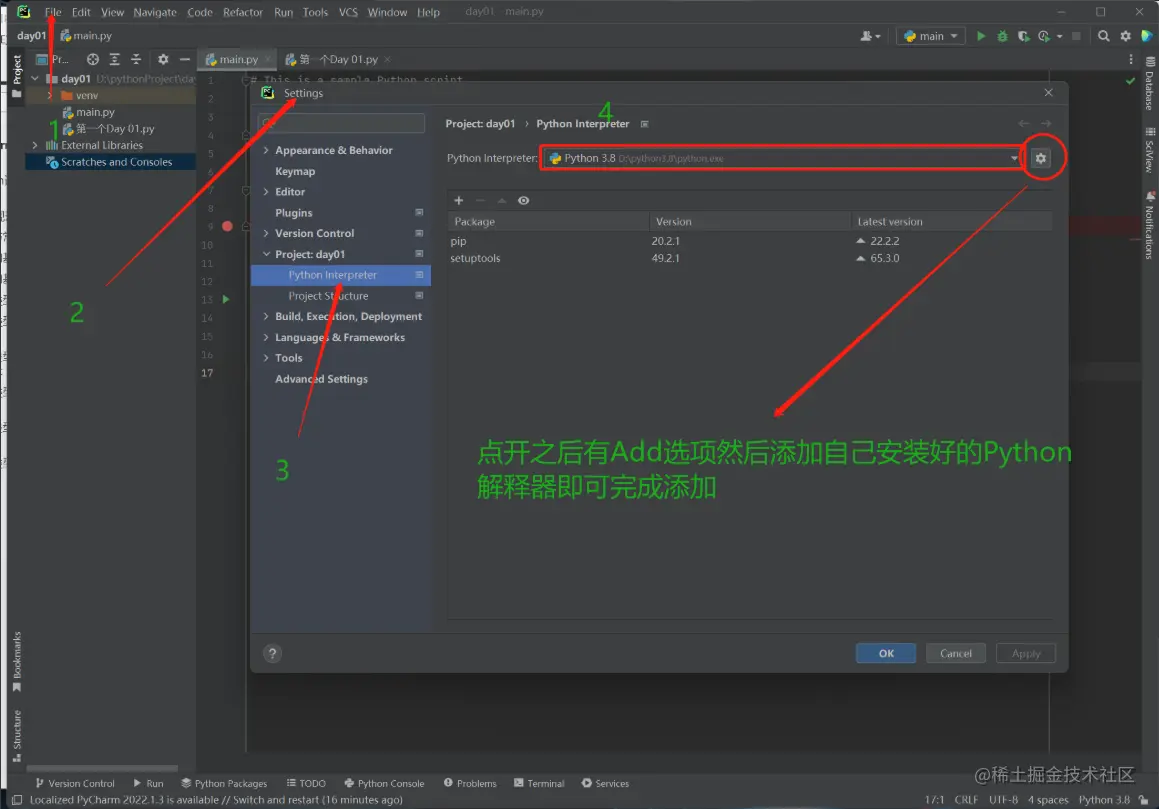Expand Build, Execution, Deployment node
1159x809 pixels.
(266, 316)
